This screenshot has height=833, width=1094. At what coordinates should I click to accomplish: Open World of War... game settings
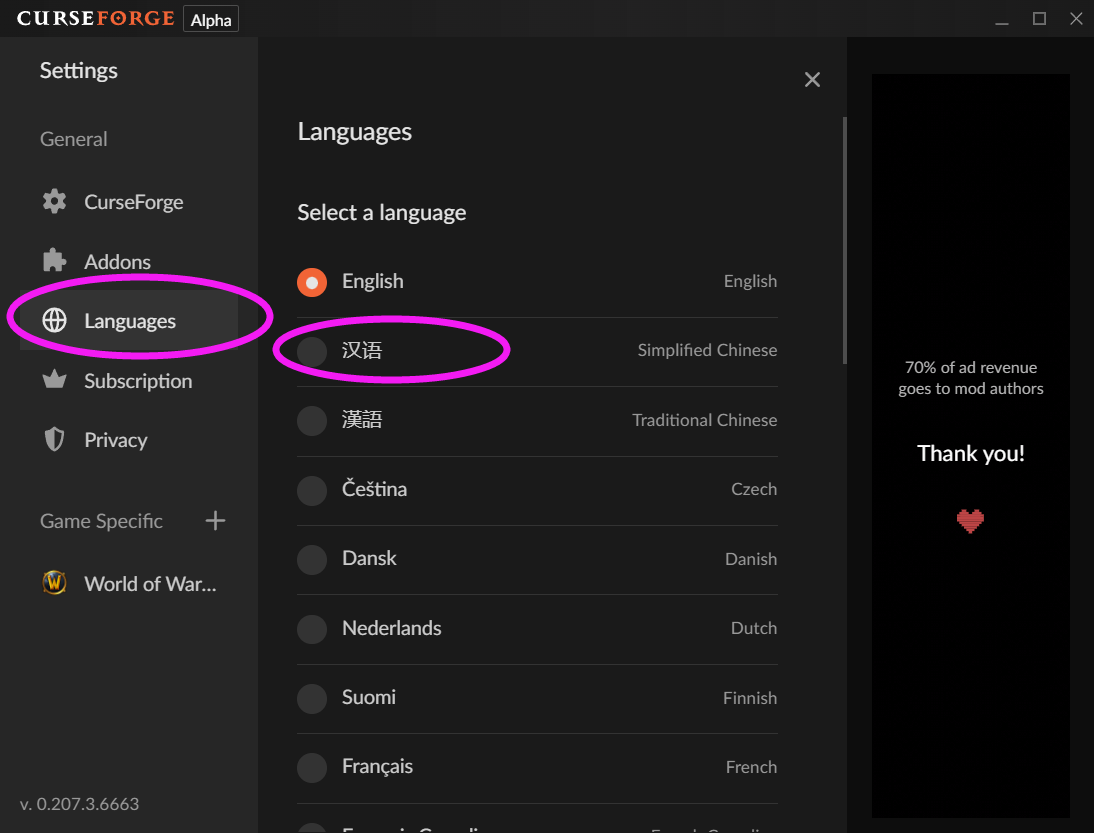tap(129, 583)
